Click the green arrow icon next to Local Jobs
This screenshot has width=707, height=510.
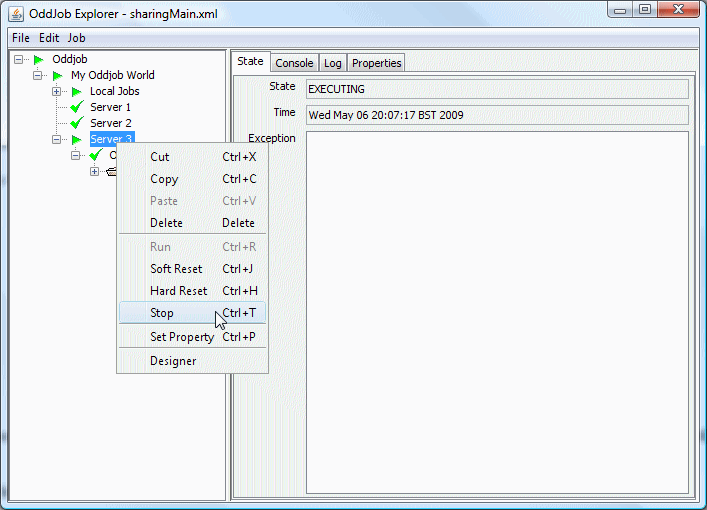click(76, 92)
